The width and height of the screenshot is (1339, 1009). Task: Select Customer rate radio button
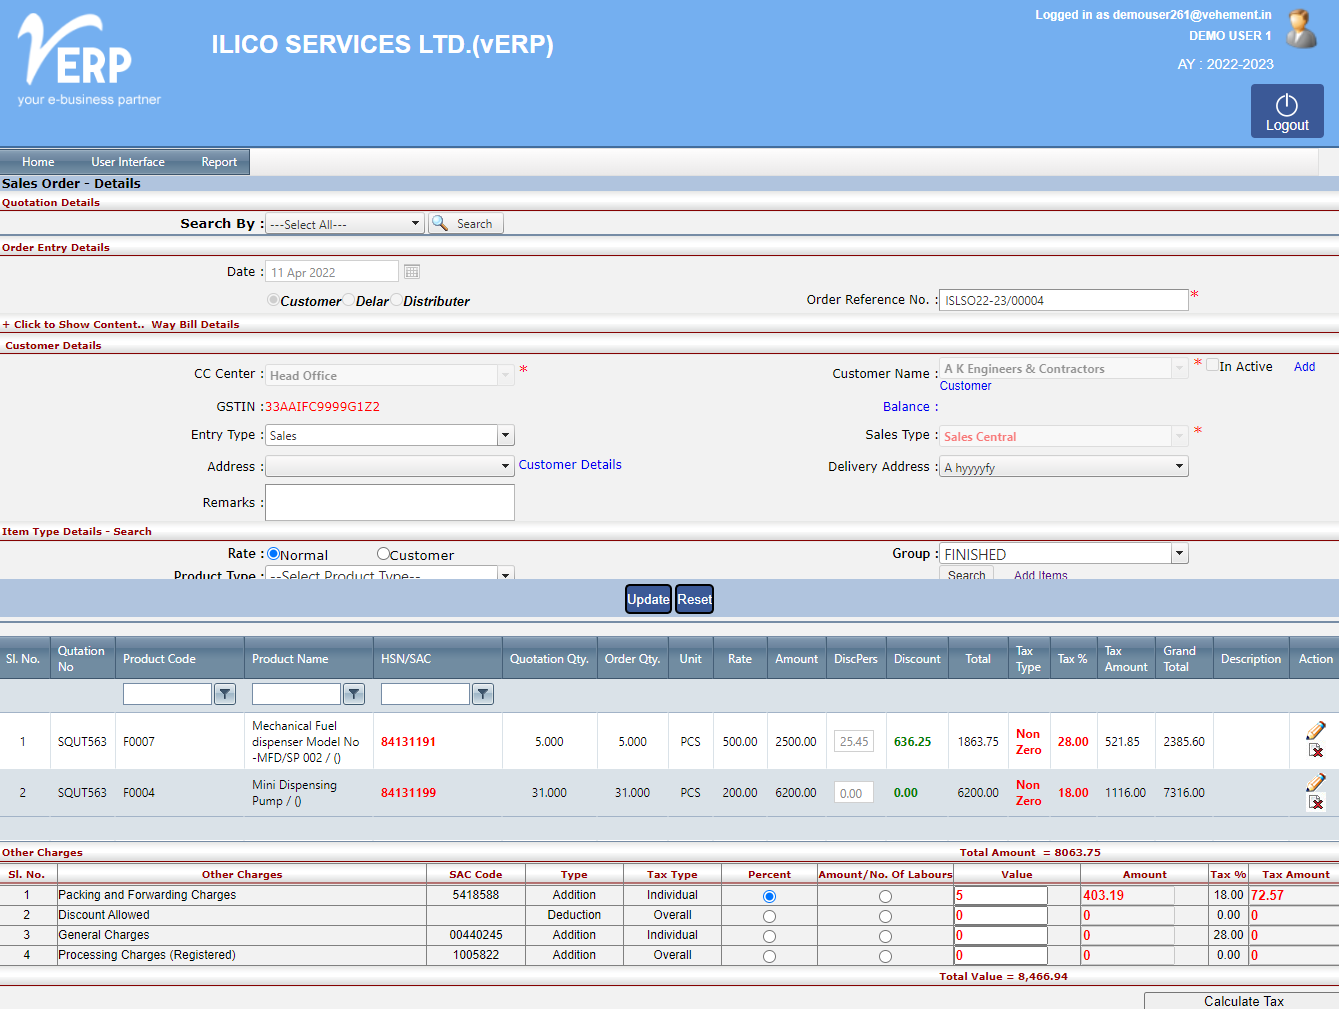click(x=383, y=553)
